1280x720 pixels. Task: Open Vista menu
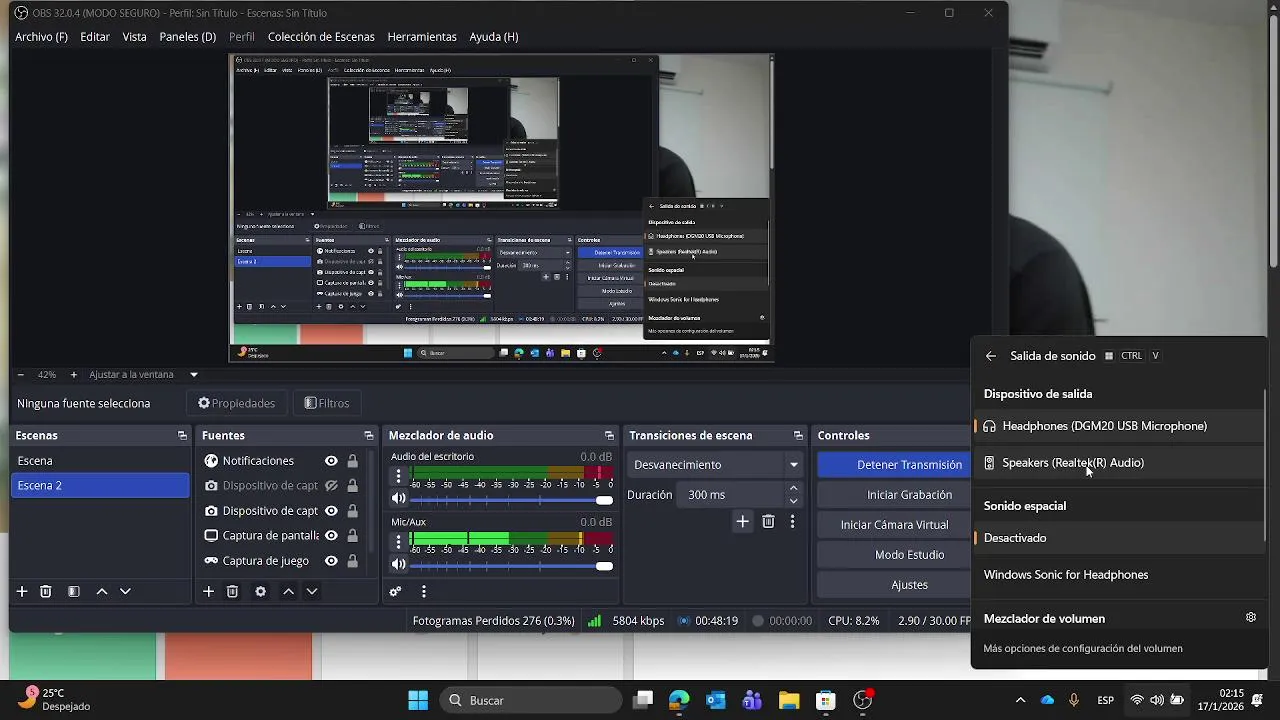(134, 37)
